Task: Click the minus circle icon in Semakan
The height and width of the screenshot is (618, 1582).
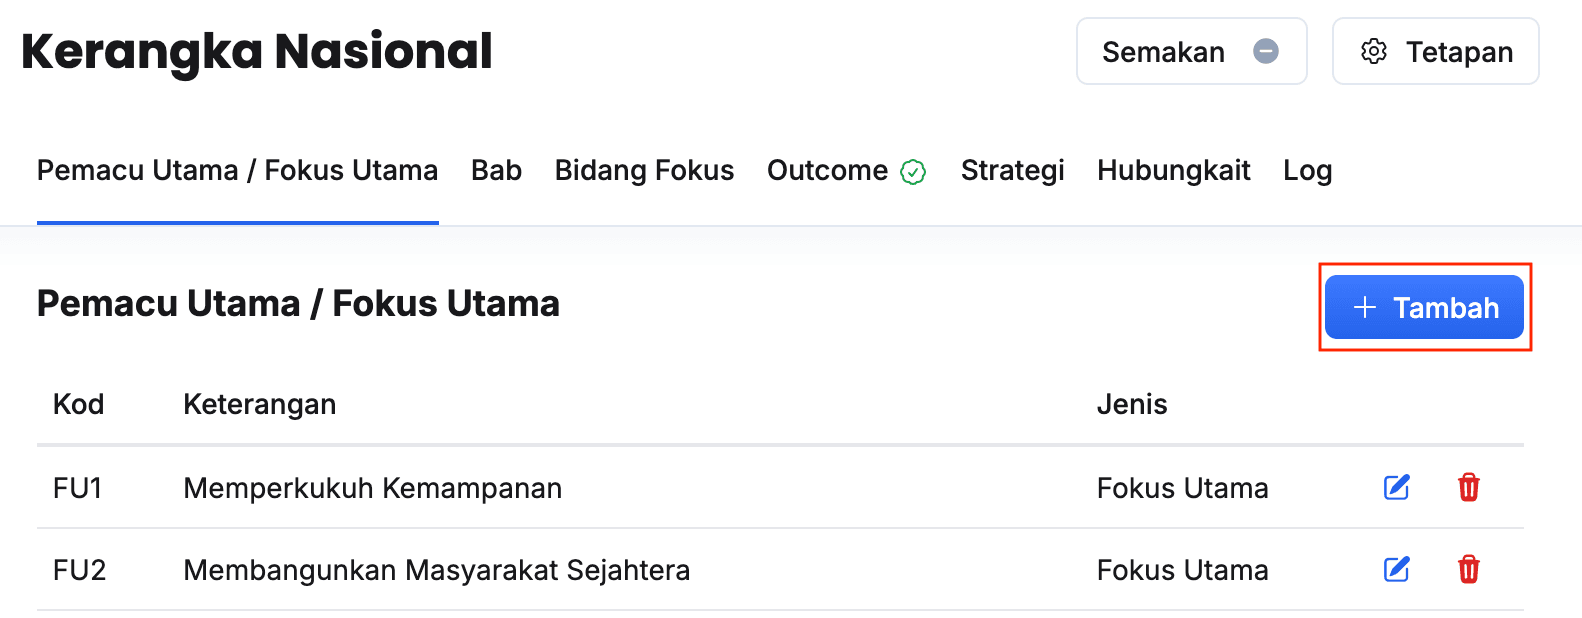Action: coord(1266,51)
